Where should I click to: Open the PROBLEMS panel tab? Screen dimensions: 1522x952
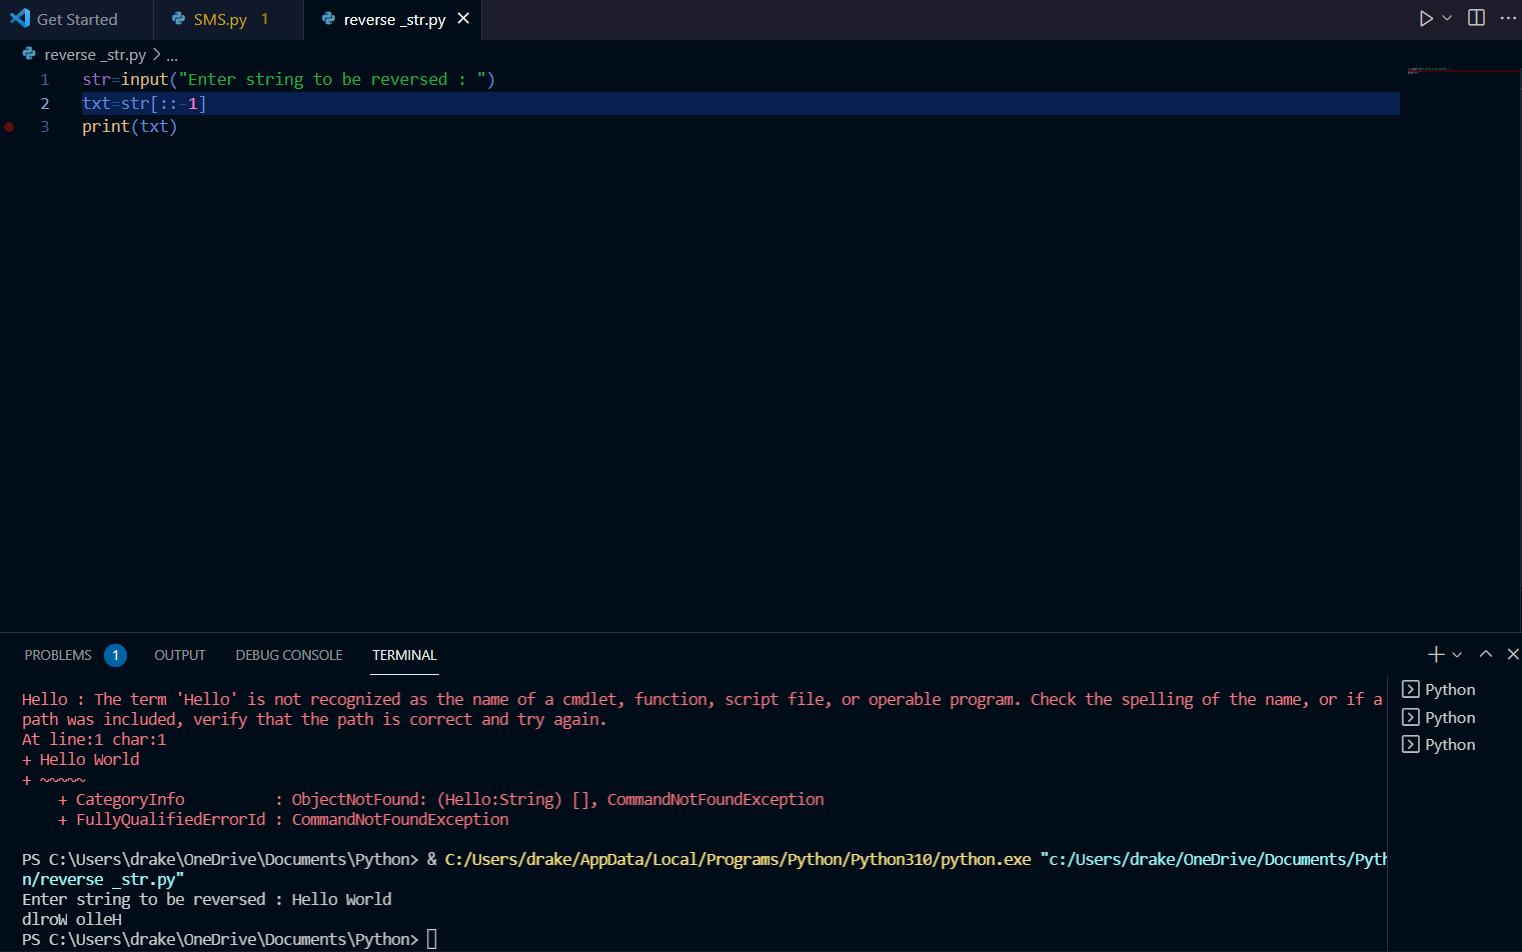pyautogui.click(x=58, y=655)
